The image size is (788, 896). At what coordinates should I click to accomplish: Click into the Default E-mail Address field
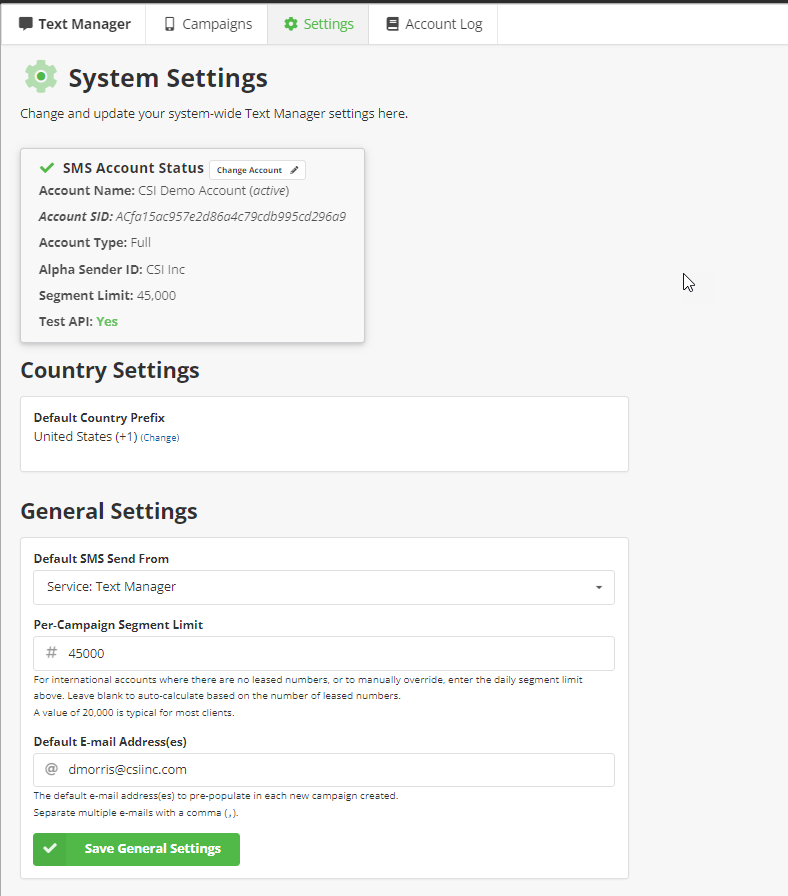point(335,770)
